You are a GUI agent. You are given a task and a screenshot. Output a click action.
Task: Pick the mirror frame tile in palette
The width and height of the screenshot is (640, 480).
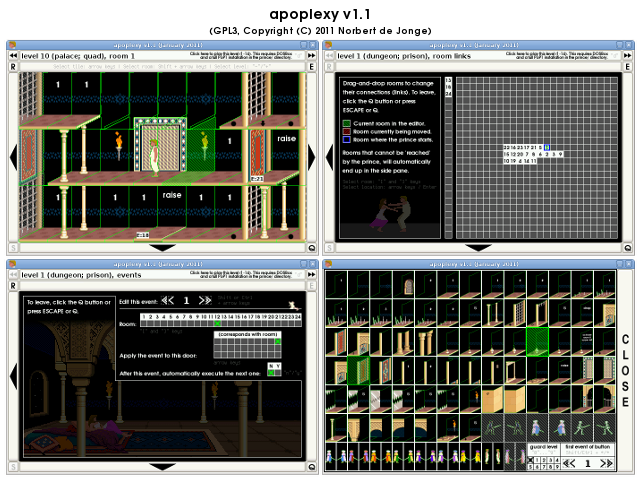[x=515, y=372]
